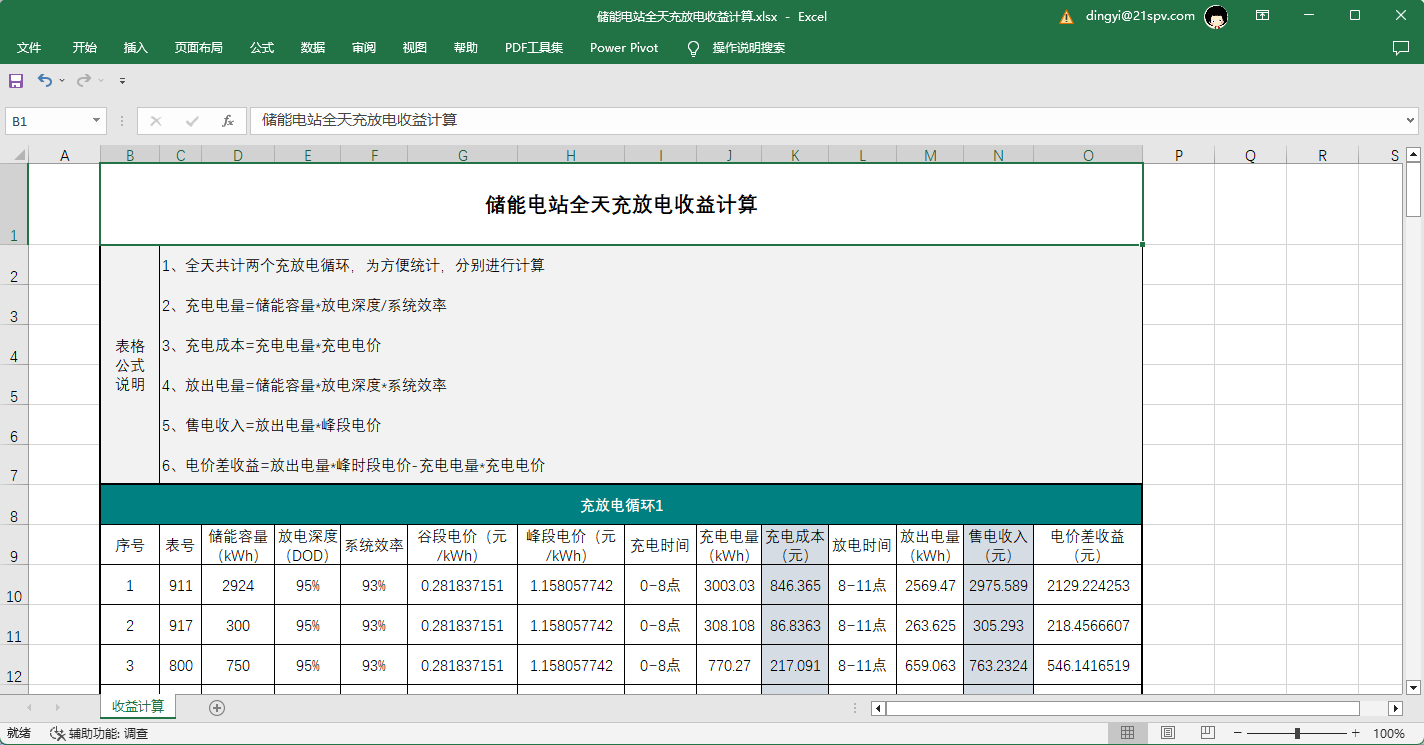1424x745 pixels.
Task: Click the Cancel (X) formula bar icon
Action: (156, 121)
